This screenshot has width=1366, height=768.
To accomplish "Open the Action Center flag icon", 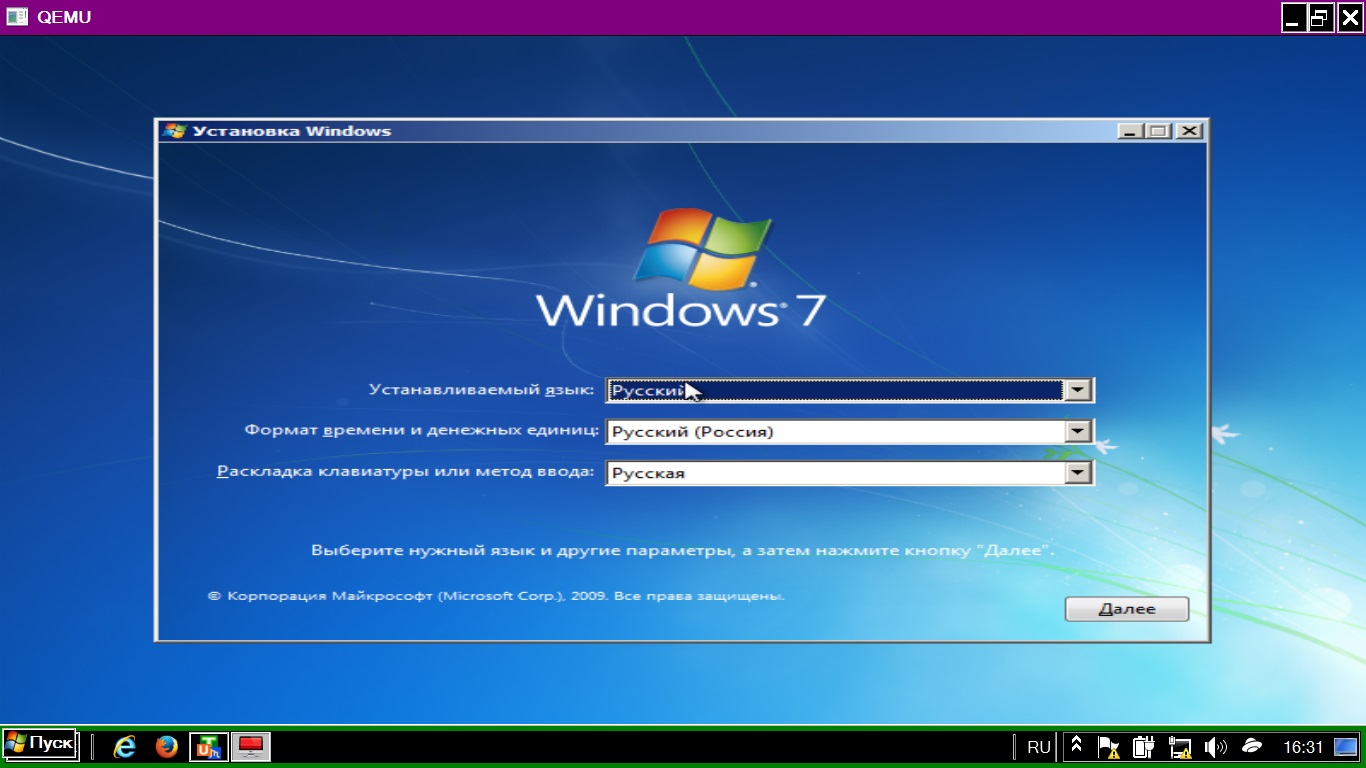I will click(1109, 746).
